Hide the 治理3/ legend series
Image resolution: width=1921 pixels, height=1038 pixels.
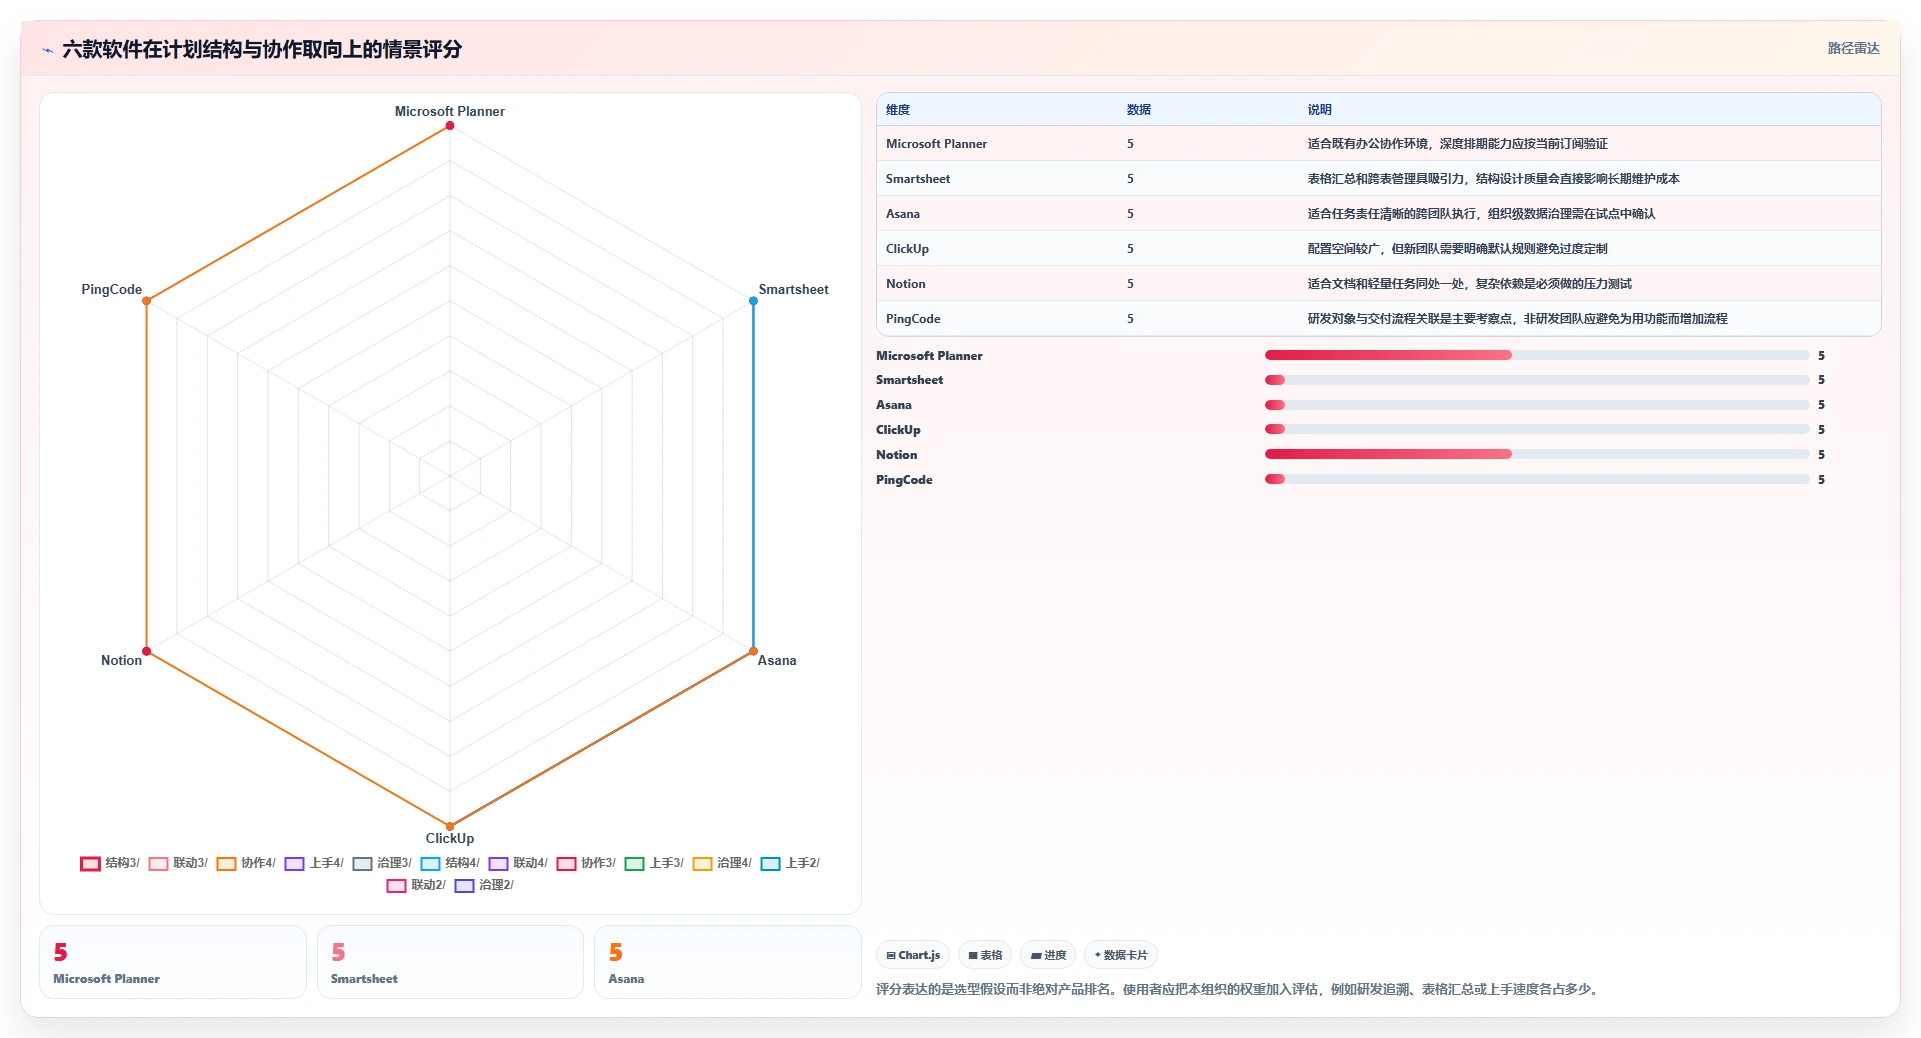(x=382, y=863)
